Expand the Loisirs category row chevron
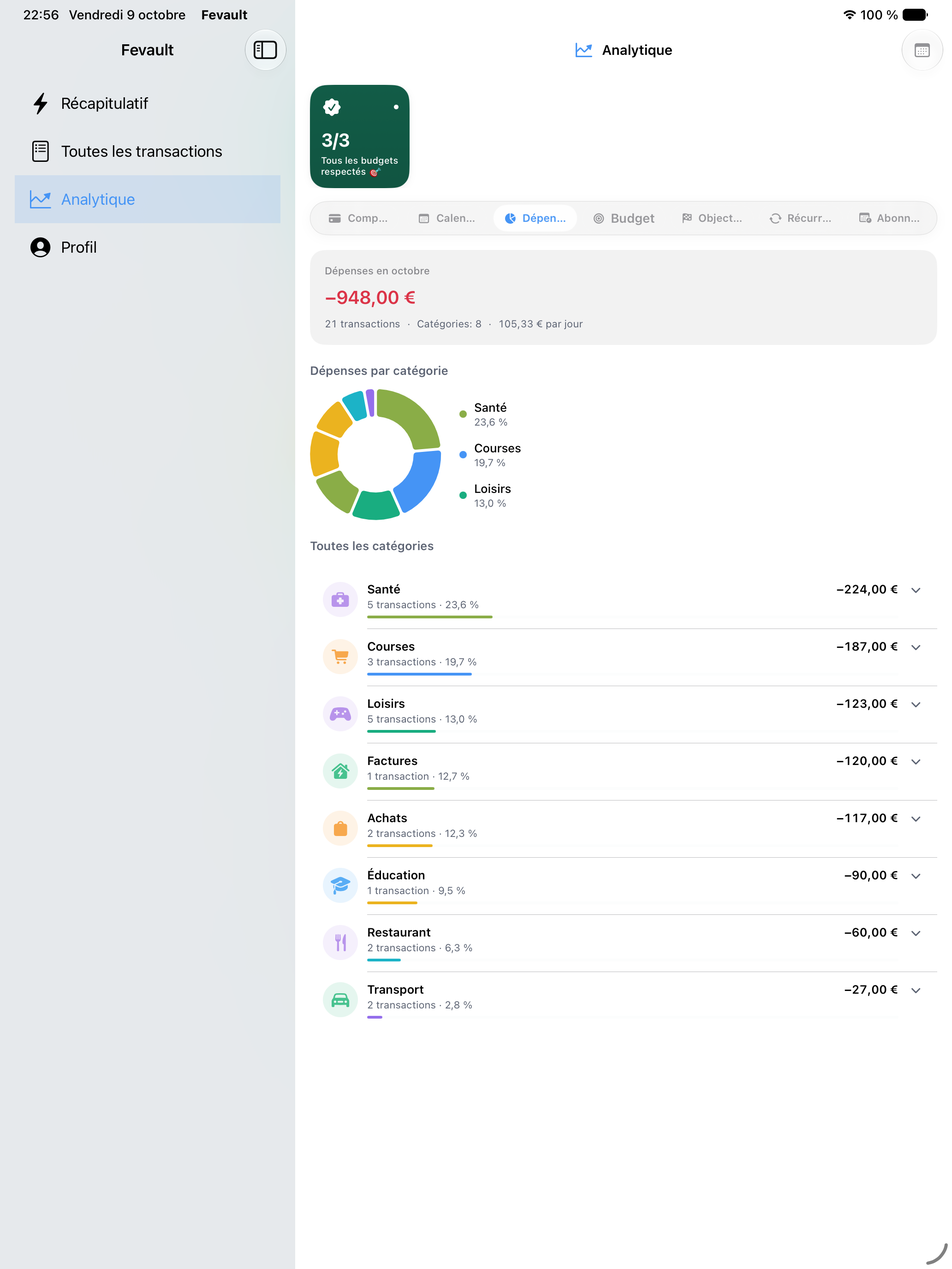This screenshot has height=1269, width=952. coord(915,704)
